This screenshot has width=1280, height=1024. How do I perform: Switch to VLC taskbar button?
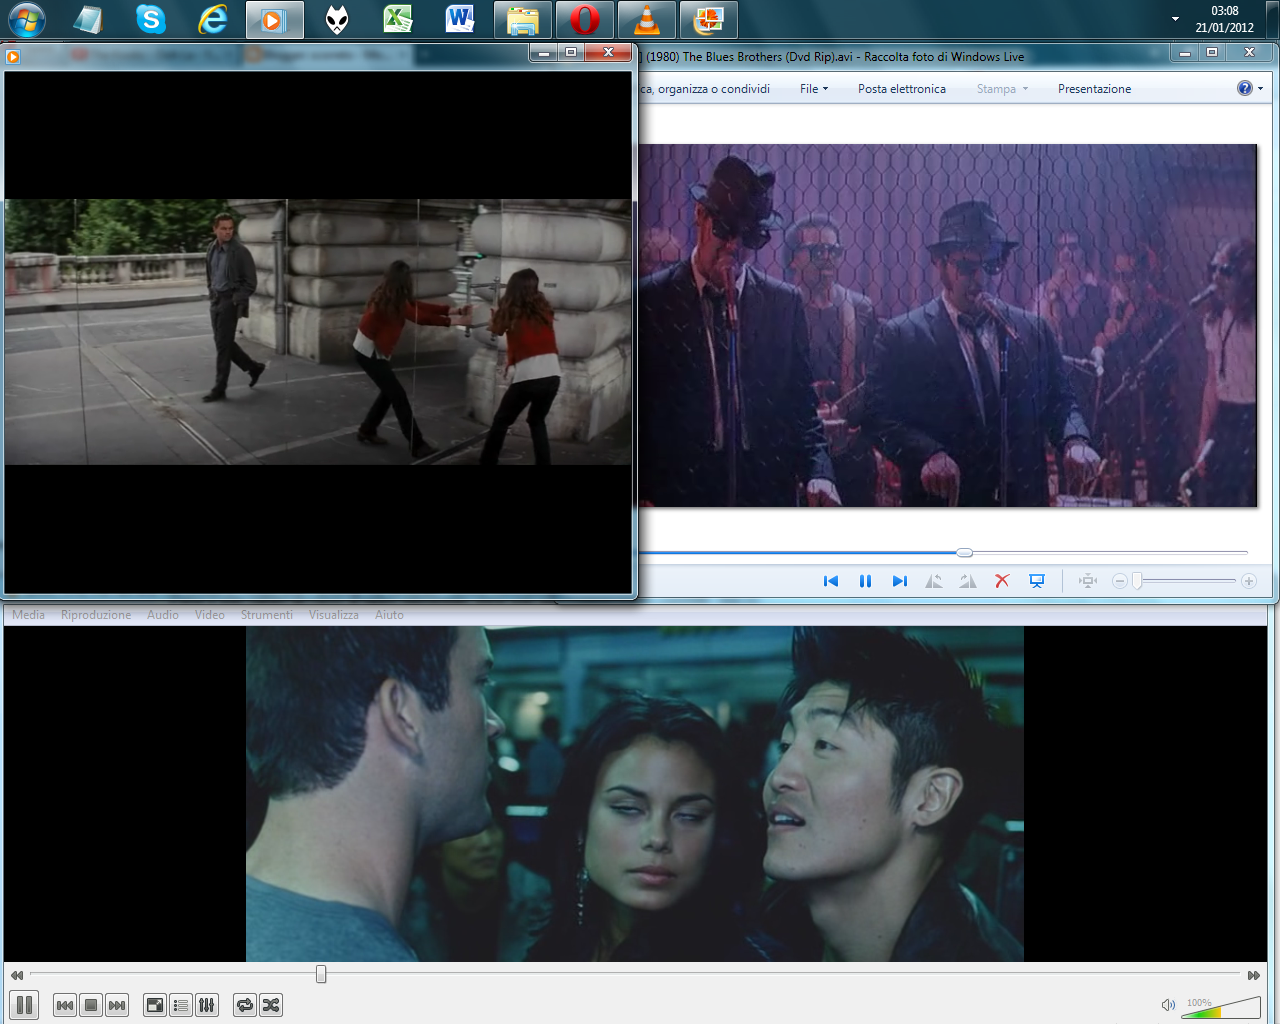[x=647, y=20]
